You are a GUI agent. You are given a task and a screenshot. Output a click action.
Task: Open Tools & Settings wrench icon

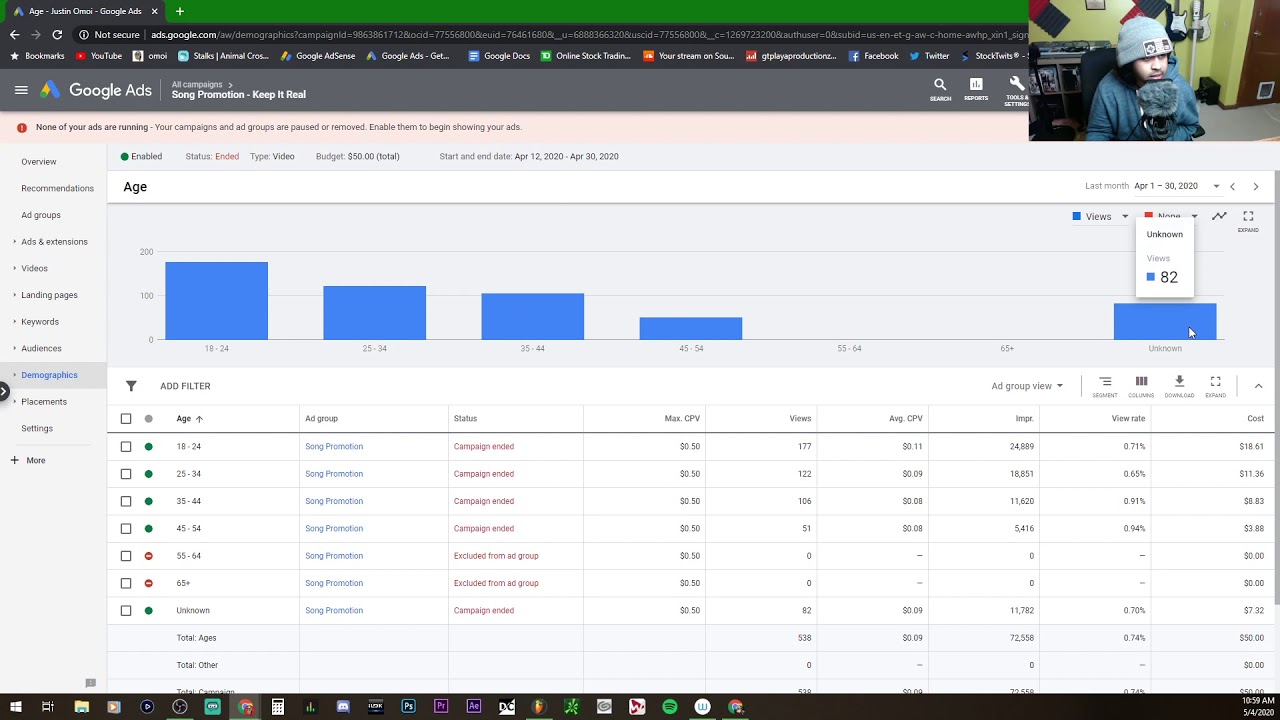1017,84
